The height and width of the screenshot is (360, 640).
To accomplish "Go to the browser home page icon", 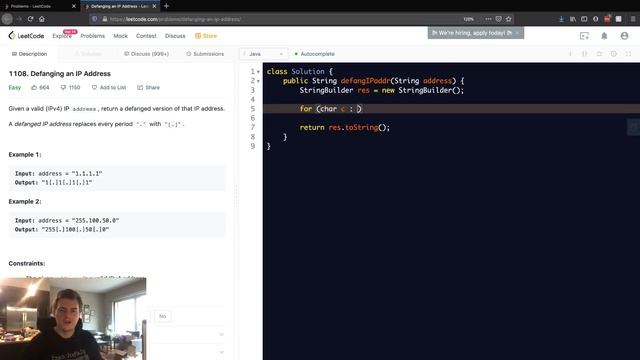I will click(42, 19).
